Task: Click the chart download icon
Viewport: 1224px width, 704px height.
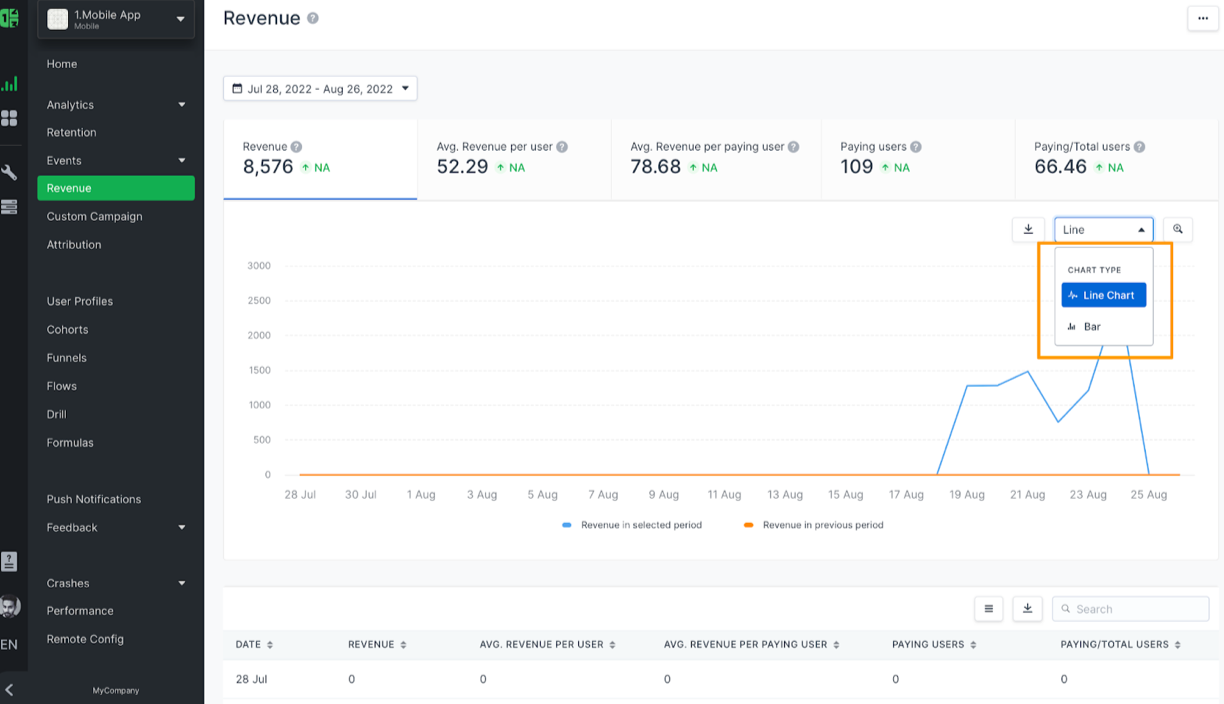Action: [x=1028, y=230]
